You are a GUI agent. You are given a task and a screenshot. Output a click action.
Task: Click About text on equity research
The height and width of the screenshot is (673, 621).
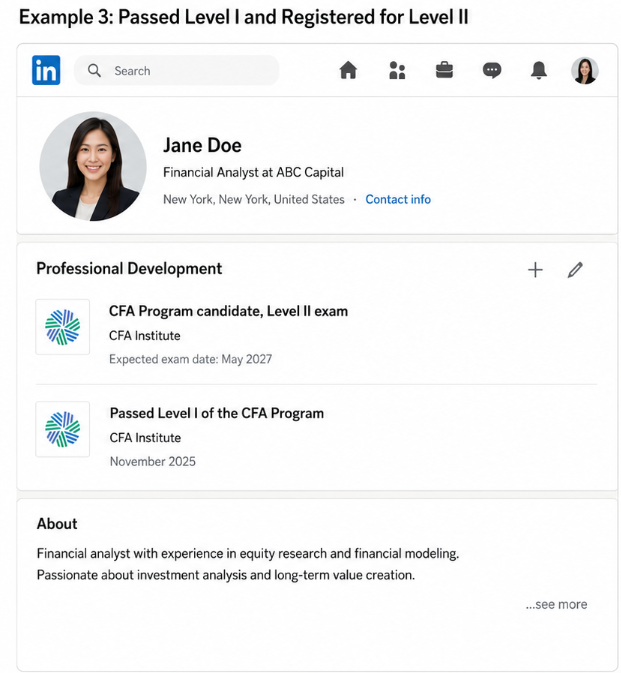(x=248, y=554)
